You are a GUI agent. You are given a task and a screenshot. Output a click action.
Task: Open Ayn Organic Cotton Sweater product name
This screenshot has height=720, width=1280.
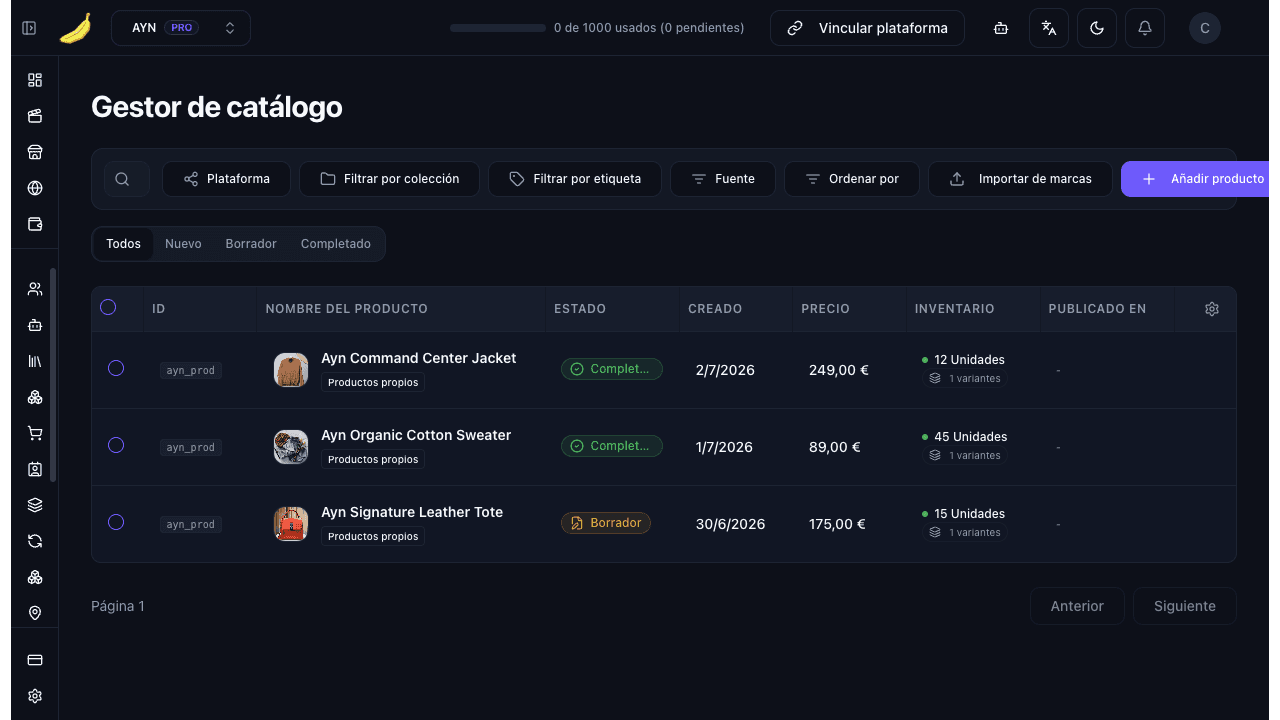pyautogui.click(x=416, y=435)
